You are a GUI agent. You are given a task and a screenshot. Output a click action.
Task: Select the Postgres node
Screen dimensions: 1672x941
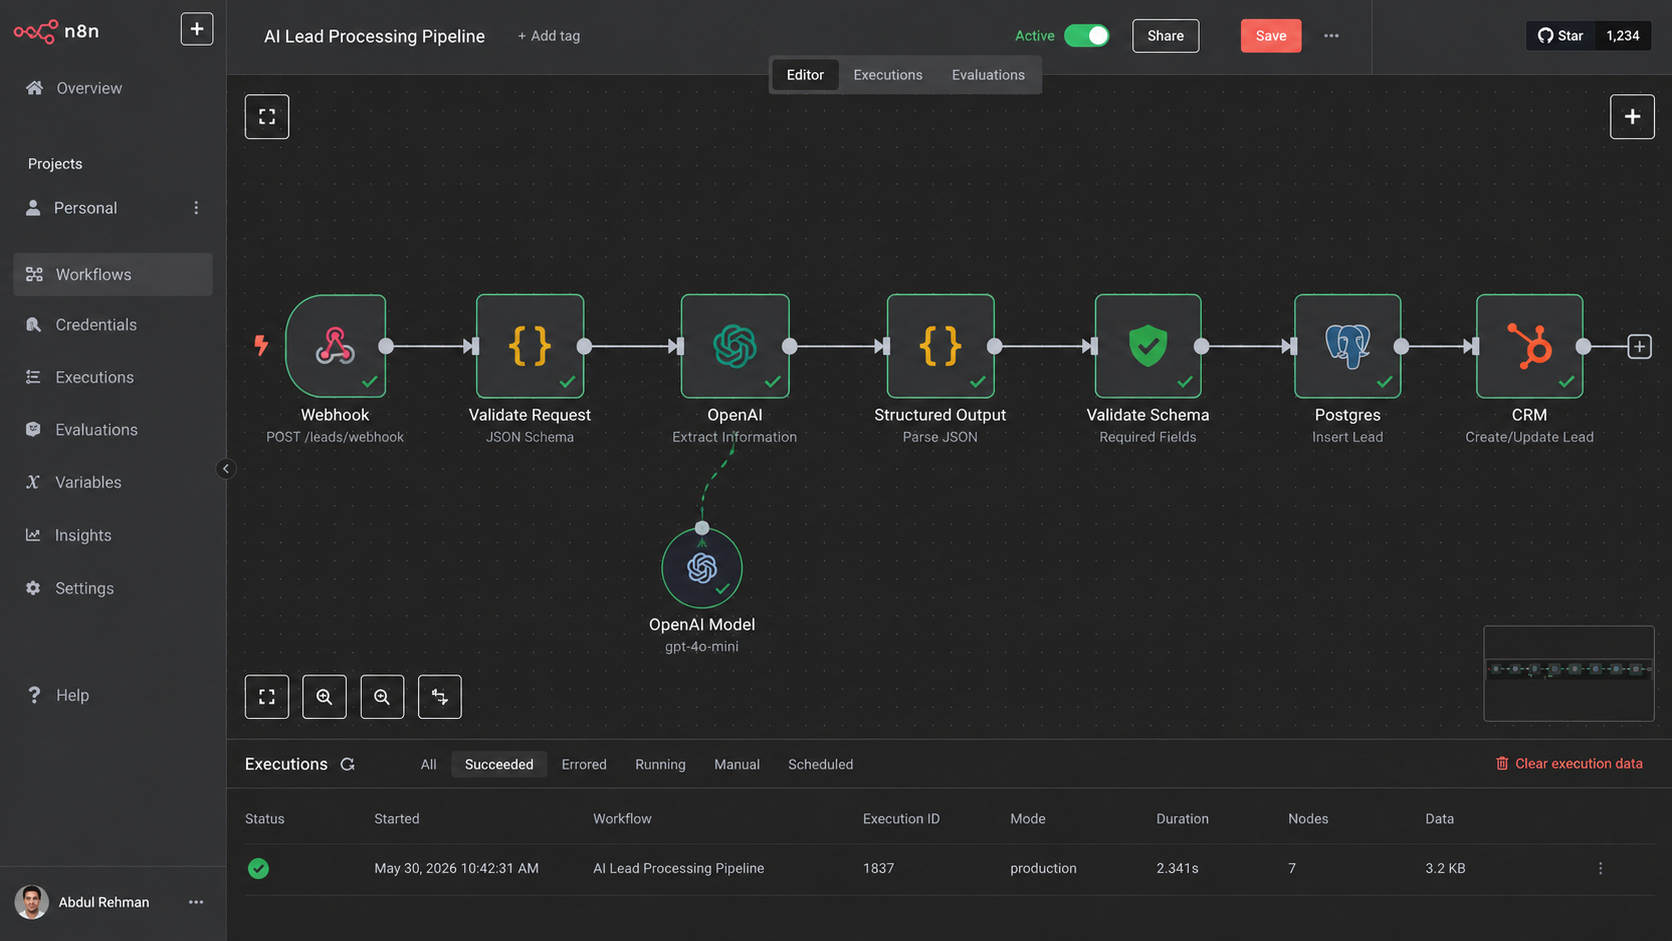point(1348,346)
